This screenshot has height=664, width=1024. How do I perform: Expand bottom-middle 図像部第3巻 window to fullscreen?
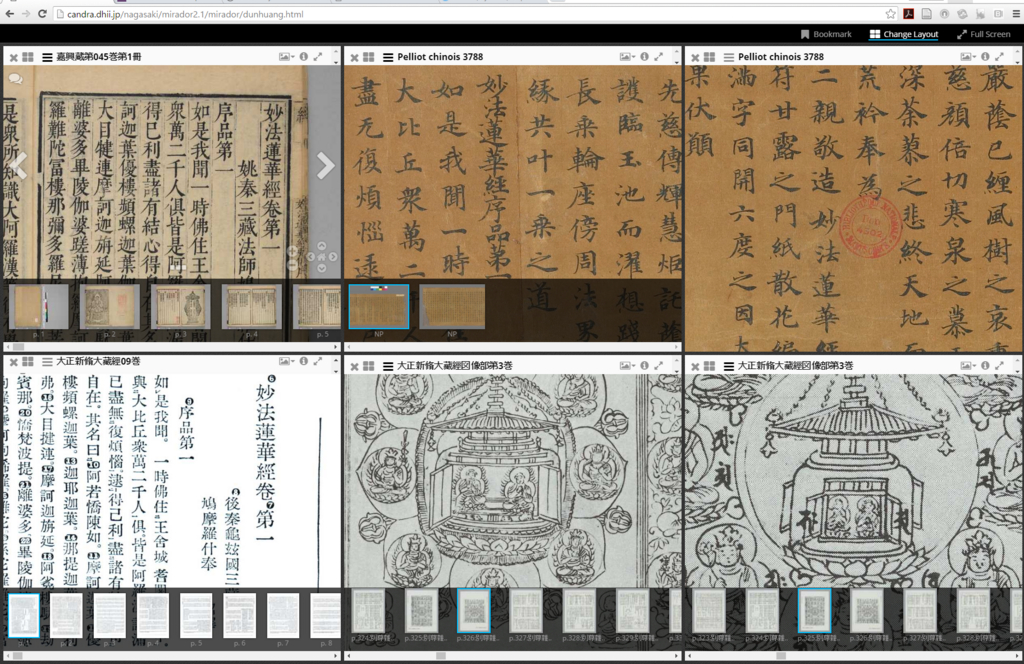(659, 366)
